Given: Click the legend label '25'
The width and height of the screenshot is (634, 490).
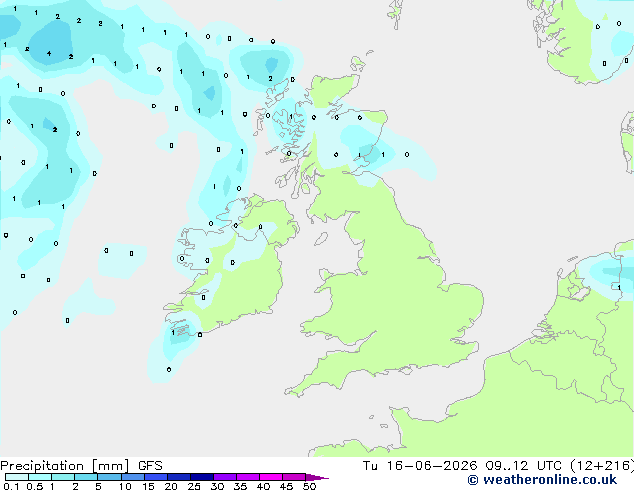Looking at the screenshot, I should click(194, 486).
